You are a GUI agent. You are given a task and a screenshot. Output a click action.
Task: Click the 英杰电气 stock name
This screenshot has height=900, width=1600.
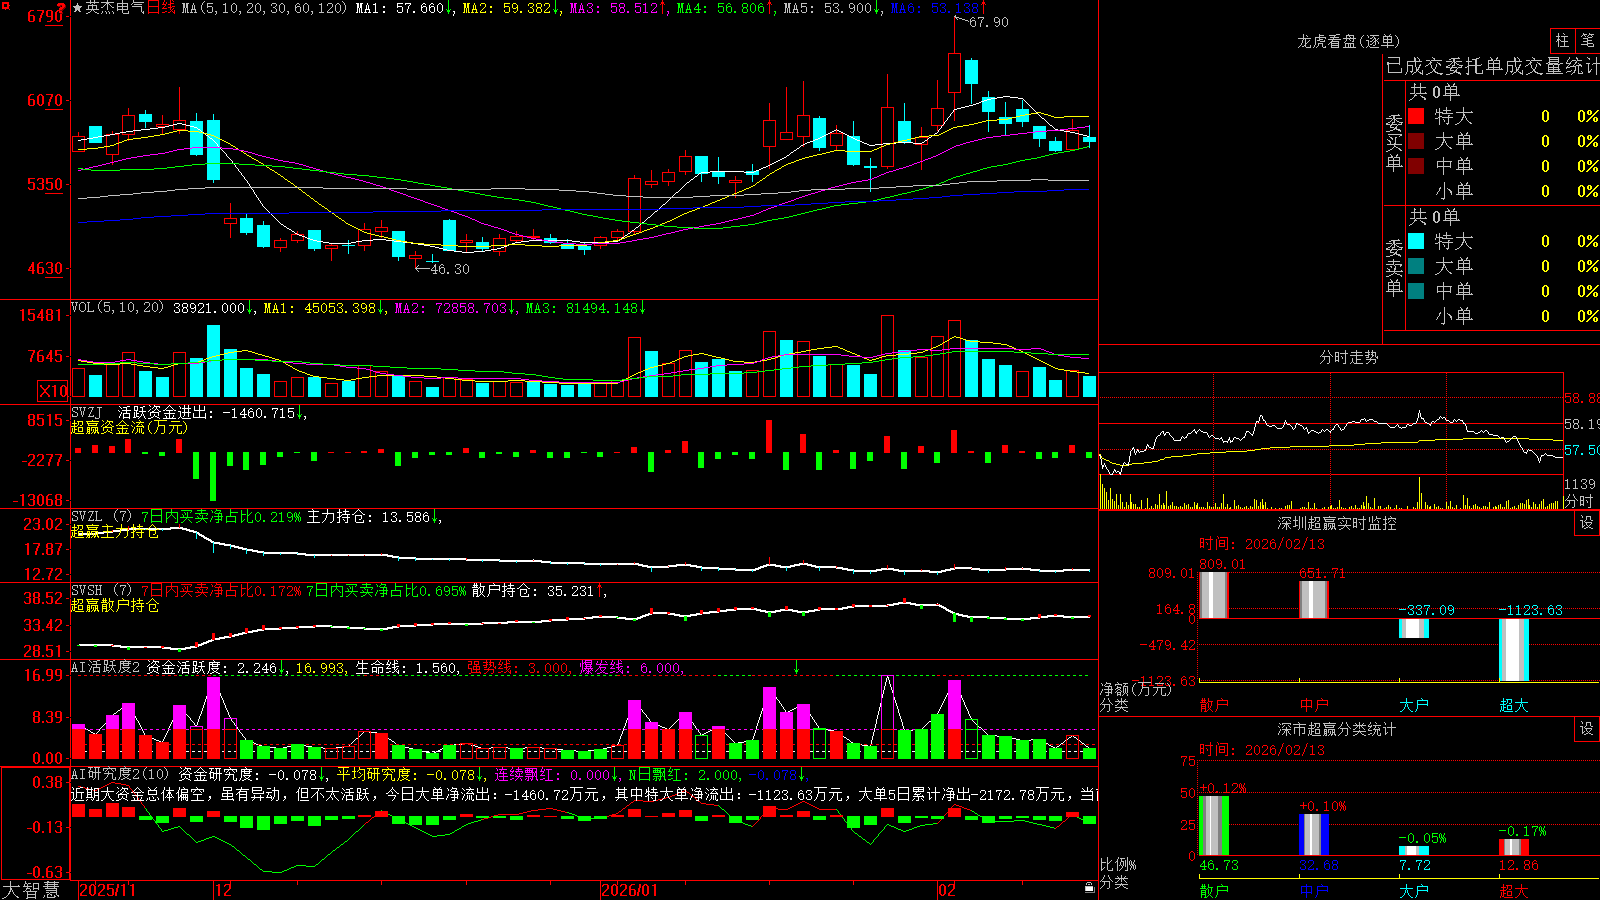coord(115,8)
